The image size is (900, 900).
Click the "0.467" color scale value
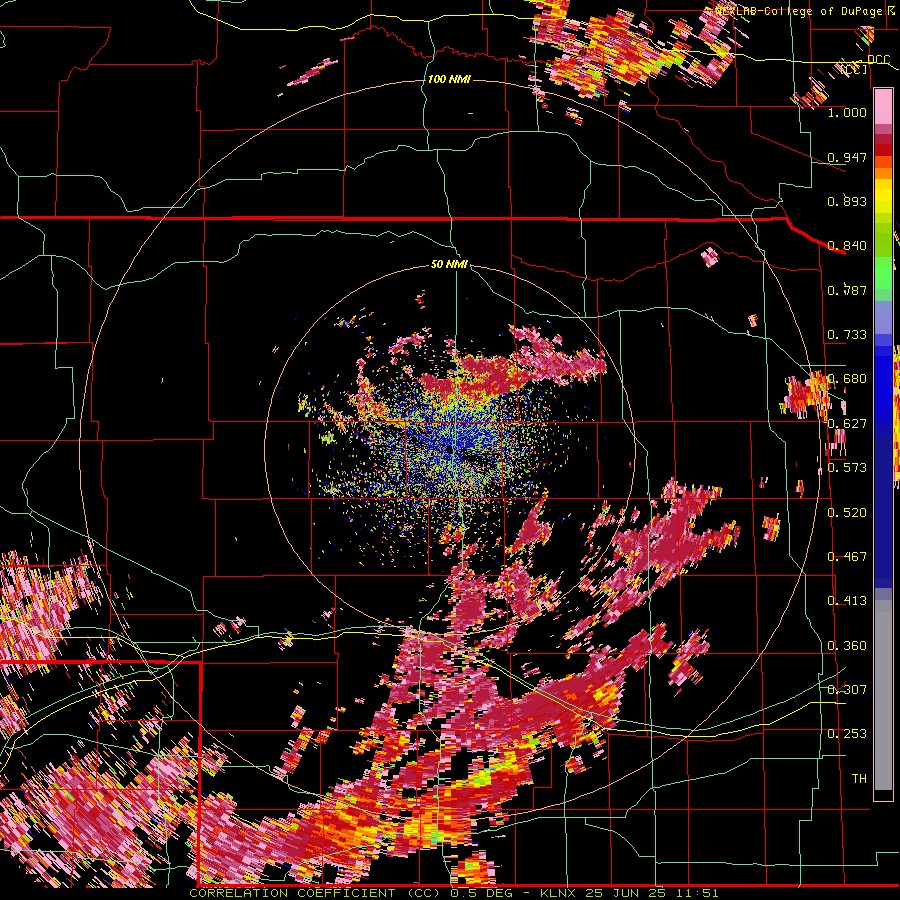[847, 557]
